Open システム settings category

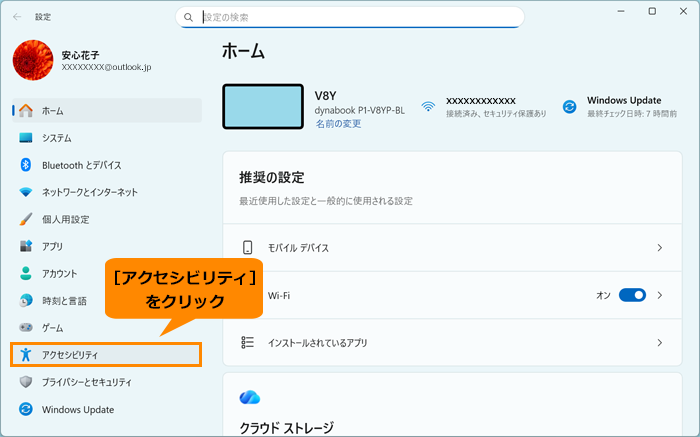coord(107,138)
